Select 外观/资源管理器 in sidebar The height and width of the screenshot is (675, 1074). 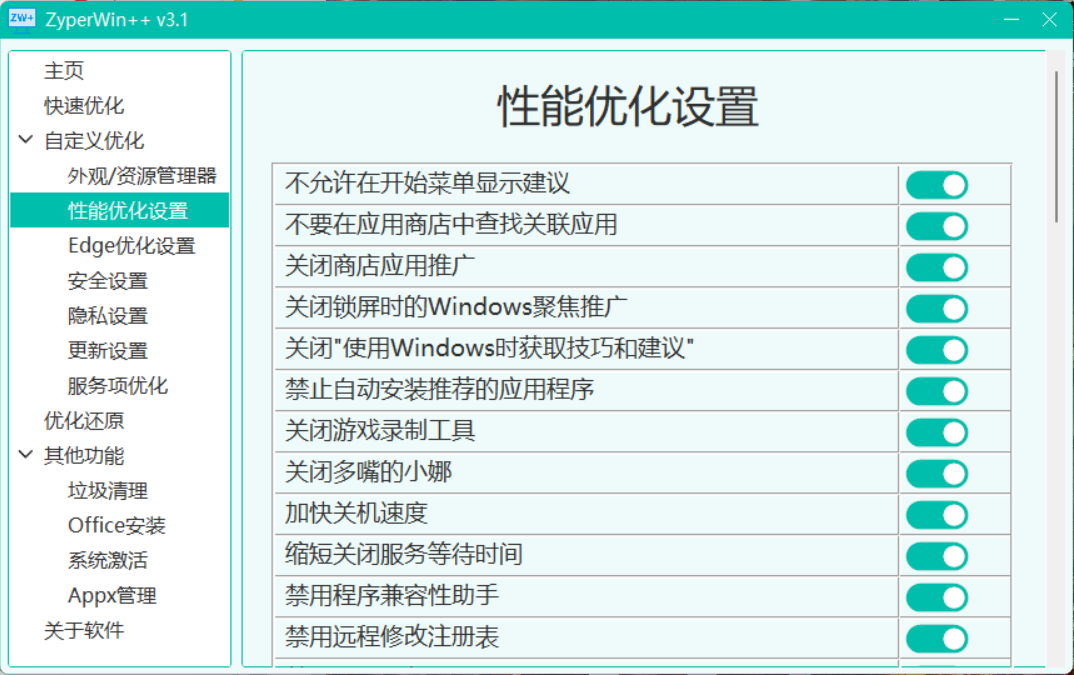pos(142,176)
